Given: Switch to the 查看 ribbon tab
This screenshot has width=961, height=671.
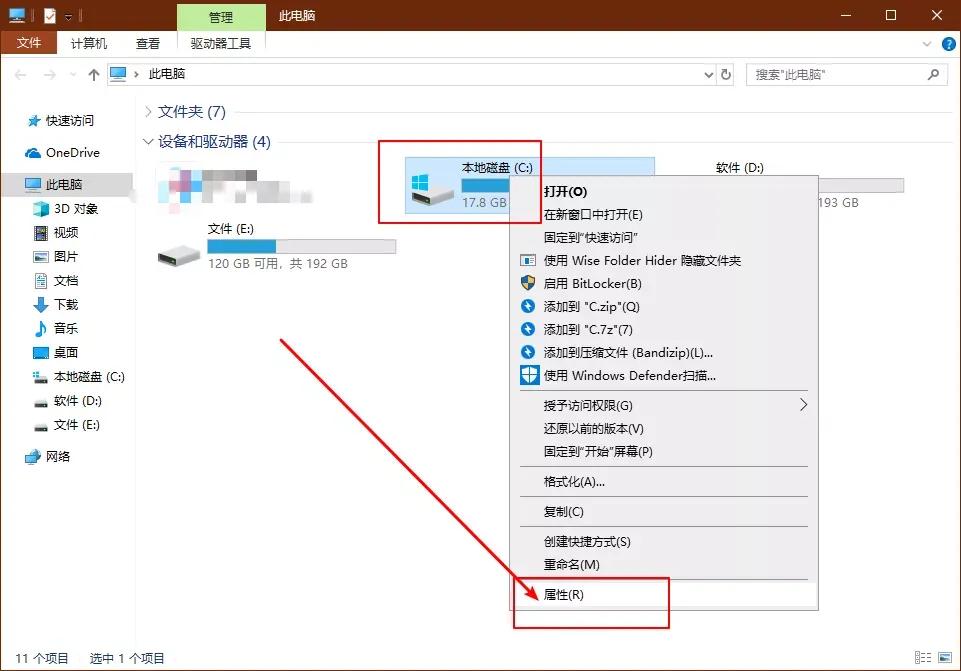Looking at the screenshot, I should point(147,43).
